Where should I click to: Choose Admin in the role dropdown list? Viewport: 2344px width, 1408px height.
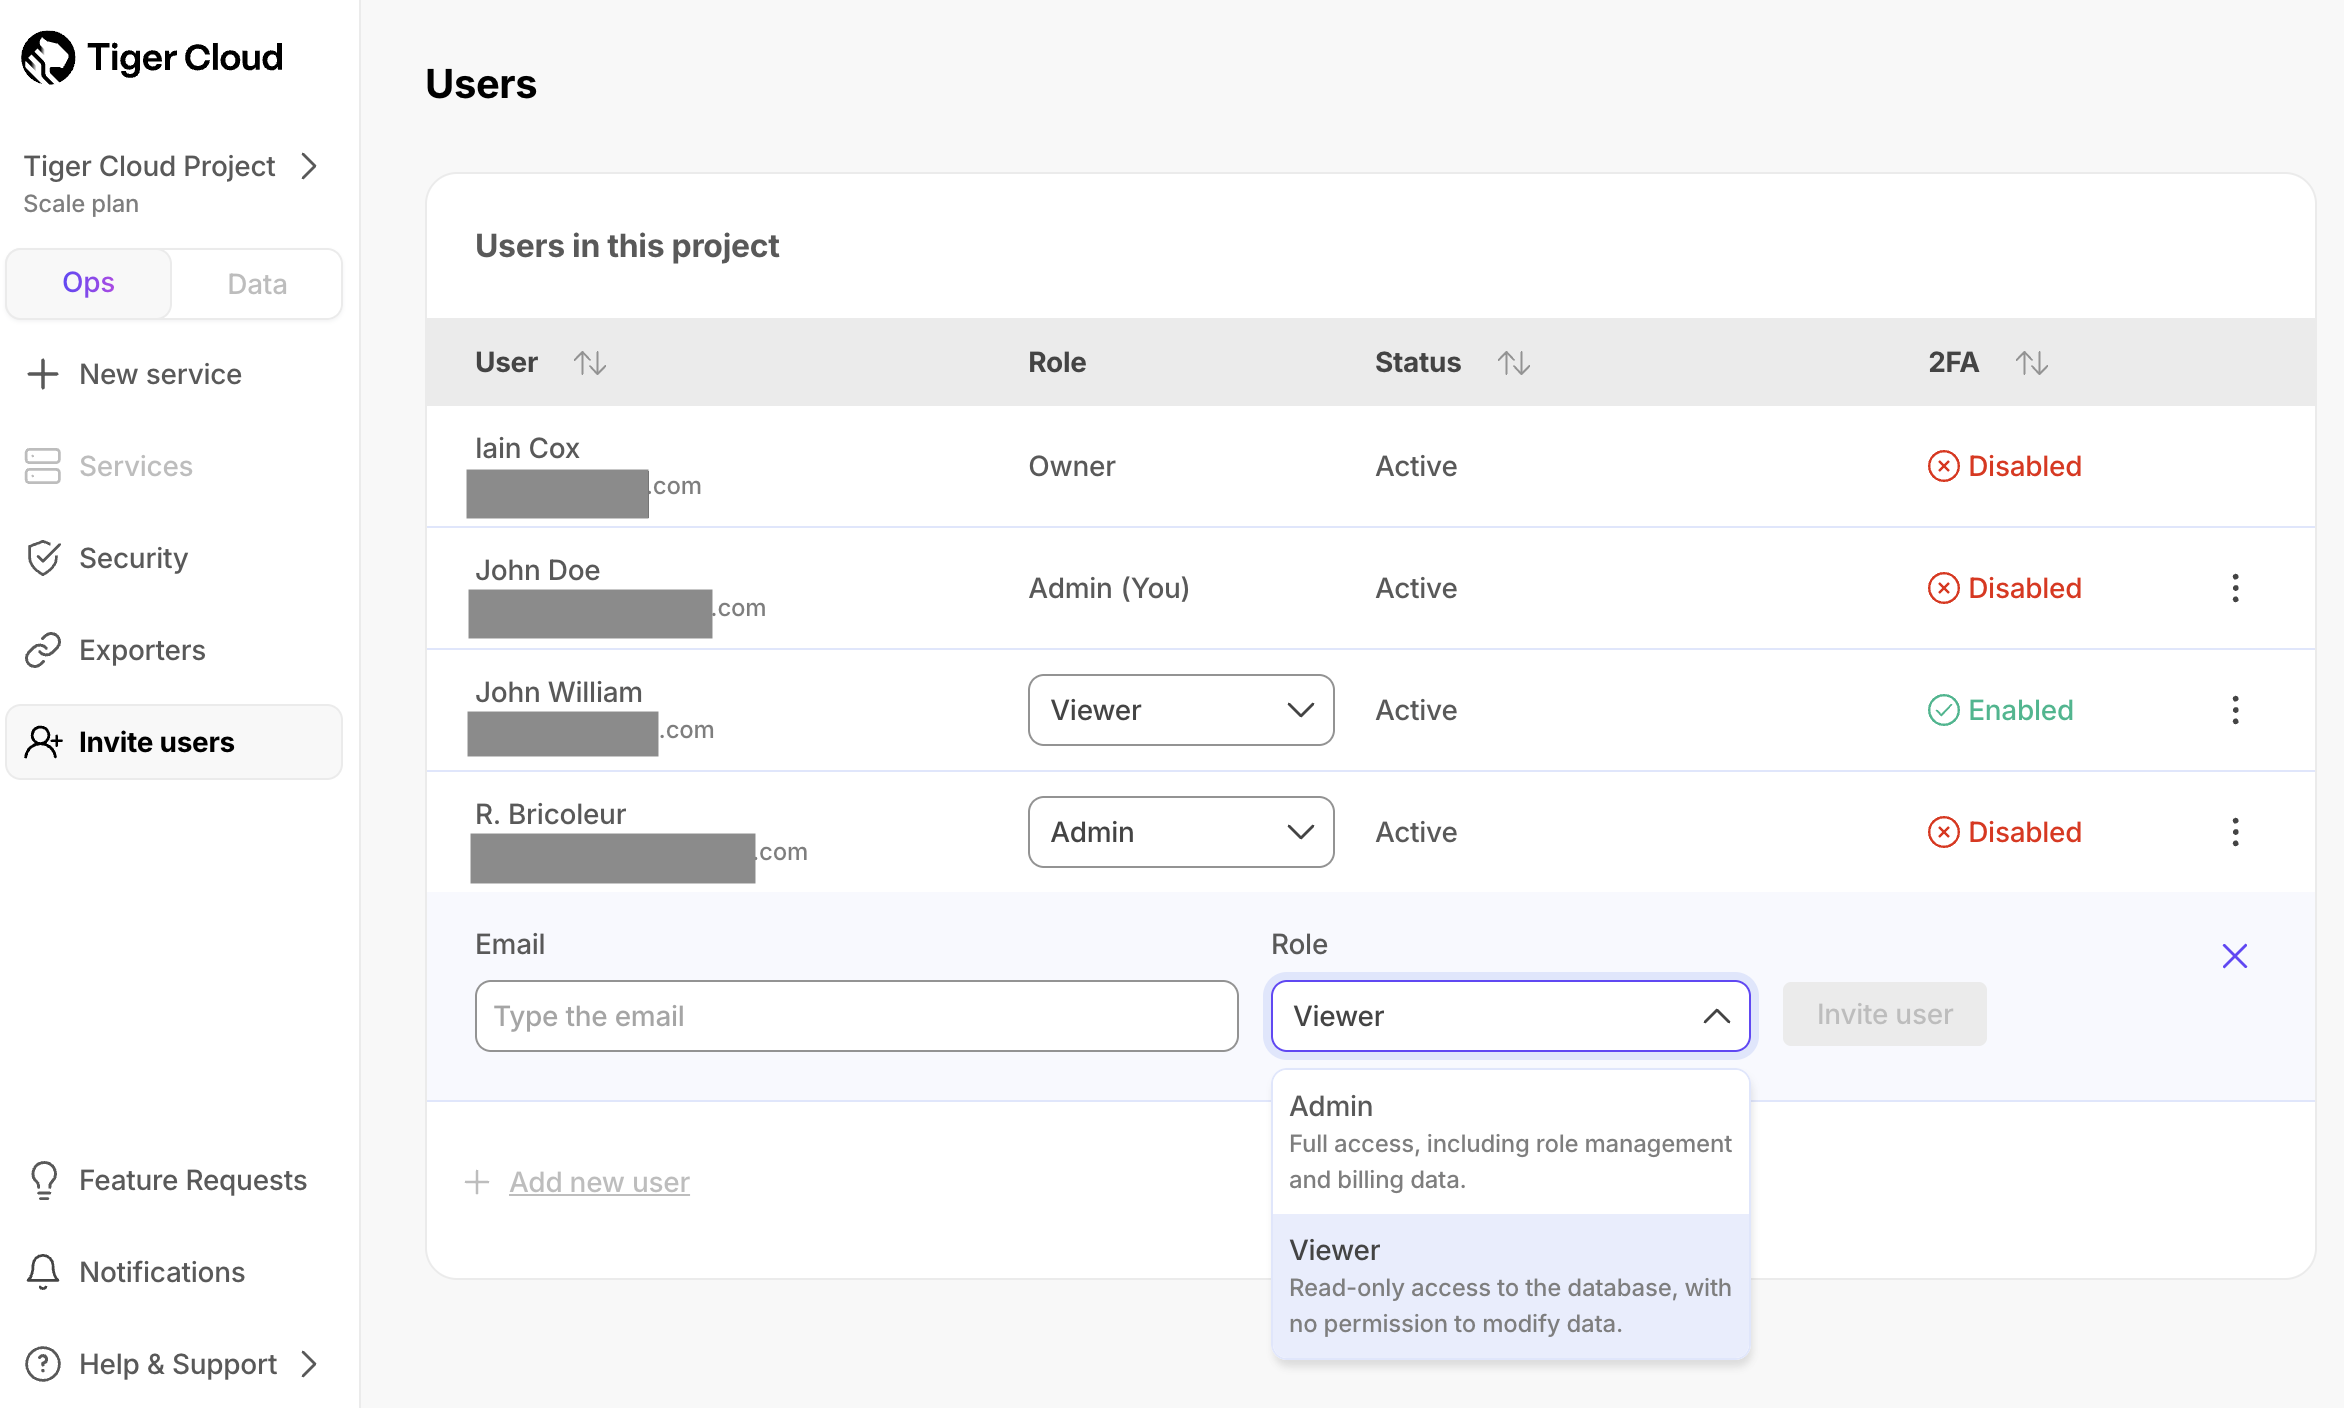coord(1510,1142)
